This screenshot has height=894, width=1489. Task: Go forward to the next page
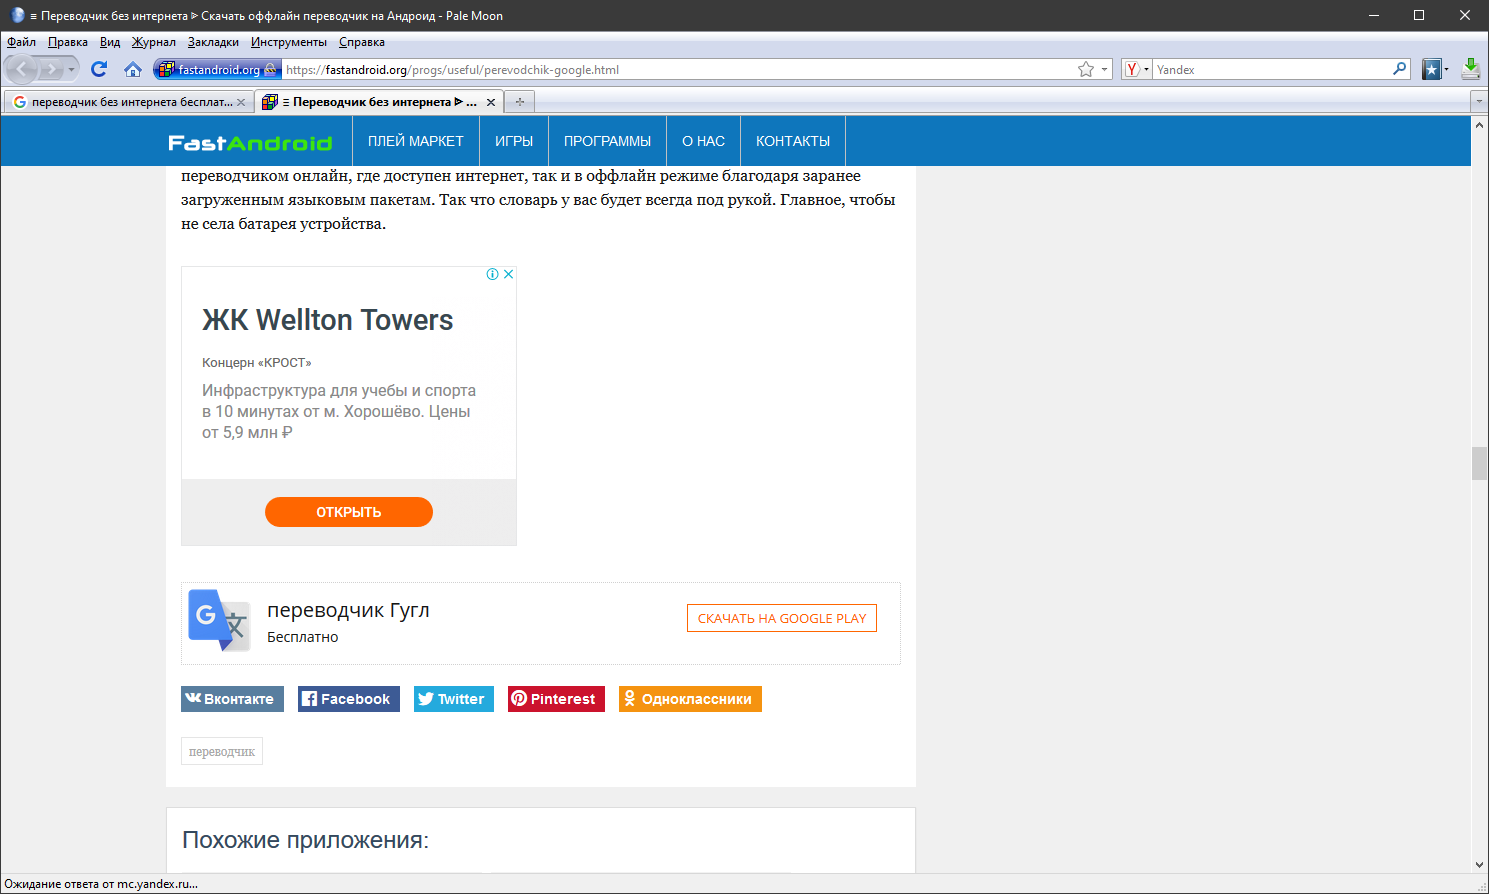click(51, 69)
